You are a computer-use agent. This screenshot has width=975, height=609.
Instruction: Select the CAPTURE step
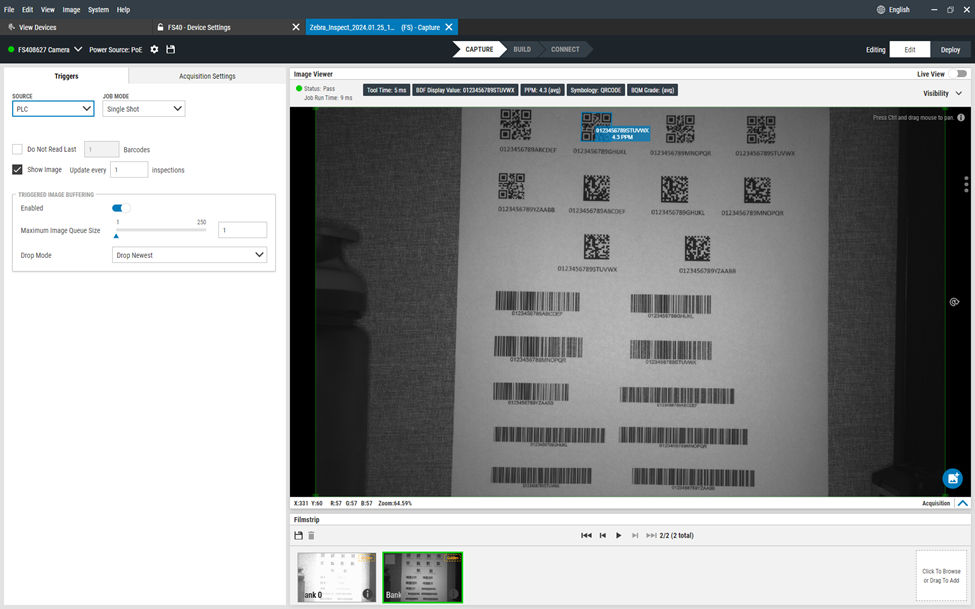click(x=479, y=49)
